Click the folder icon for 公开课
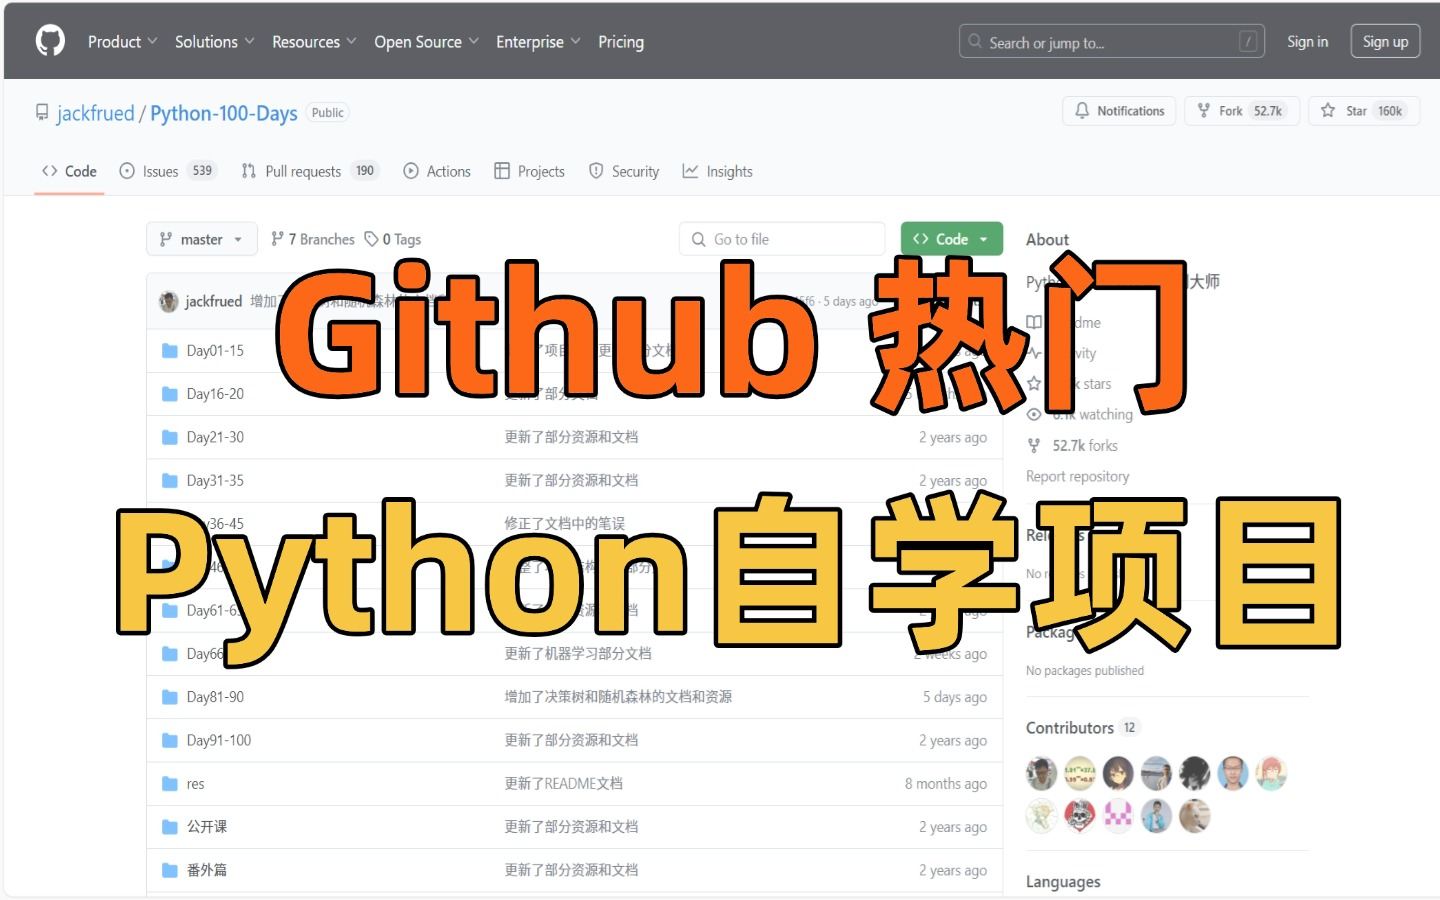The image size is (1440, 900). [170, 827]
